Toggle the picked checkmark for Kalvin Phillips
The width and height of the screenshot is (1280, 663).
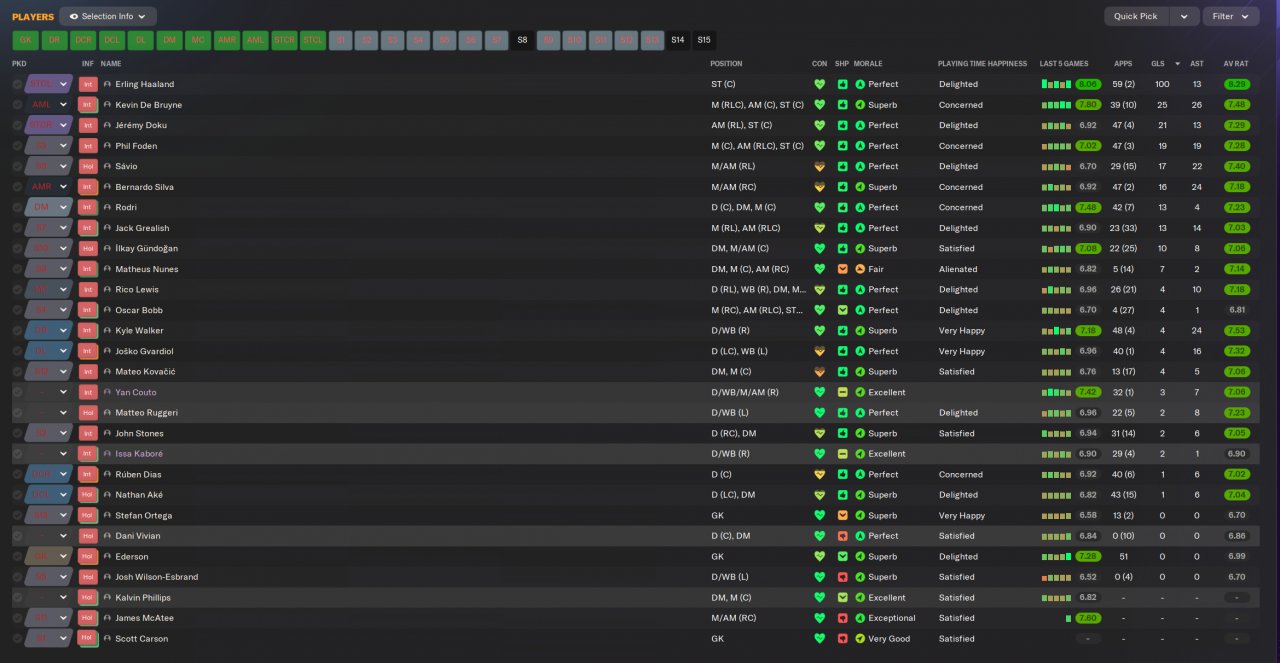tap(18, 597)
